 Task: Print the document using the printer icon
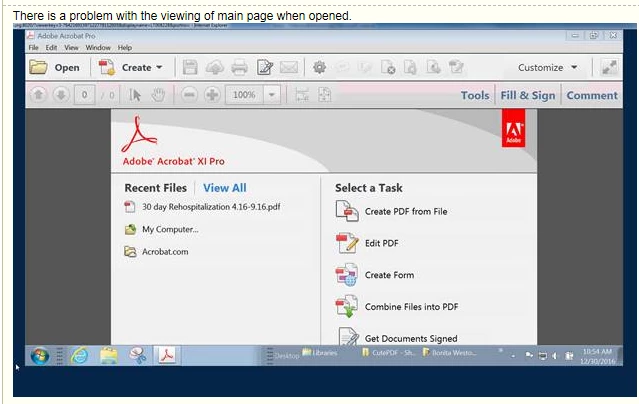point(239,67)
